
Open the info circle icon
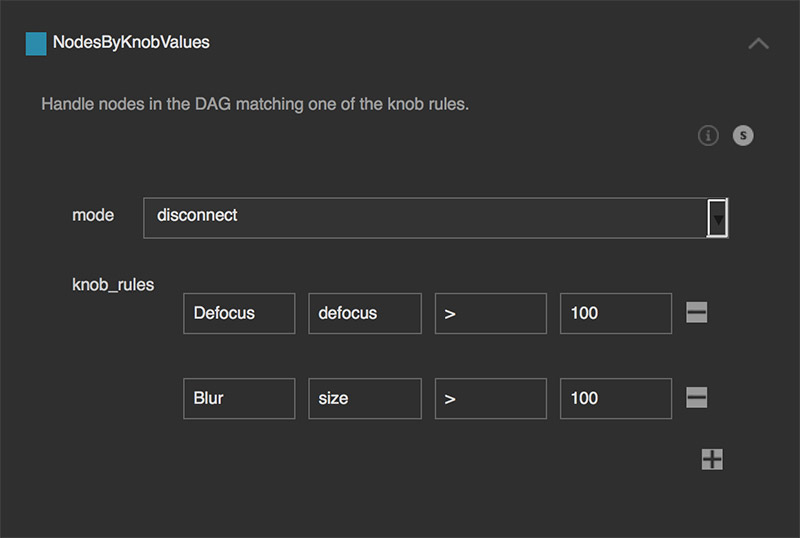coord(708,135)
